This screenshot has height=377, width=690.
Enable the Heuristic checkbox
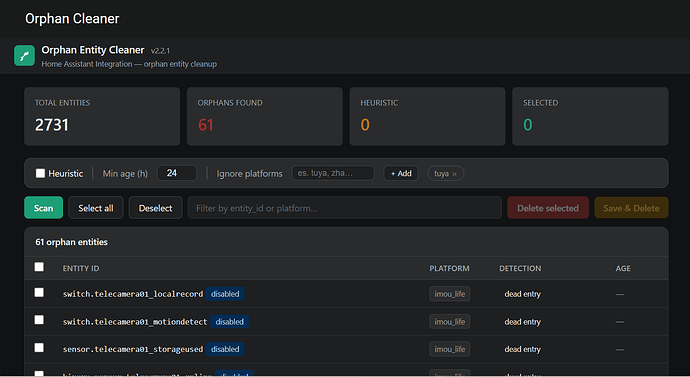point(40,173)
